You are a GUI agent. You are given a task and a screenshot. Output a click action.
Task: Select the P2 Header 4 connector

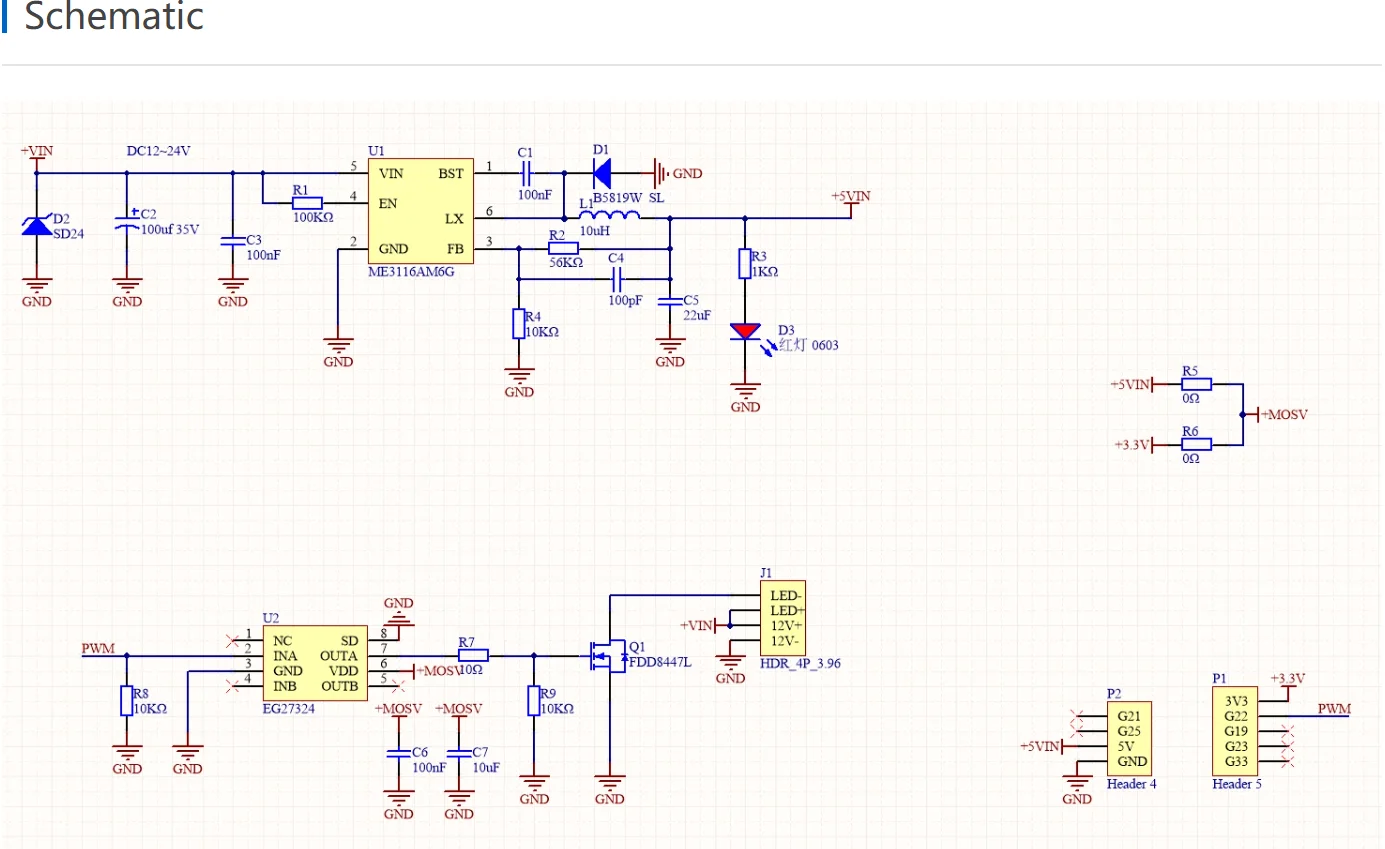[x=1130, y=739]
